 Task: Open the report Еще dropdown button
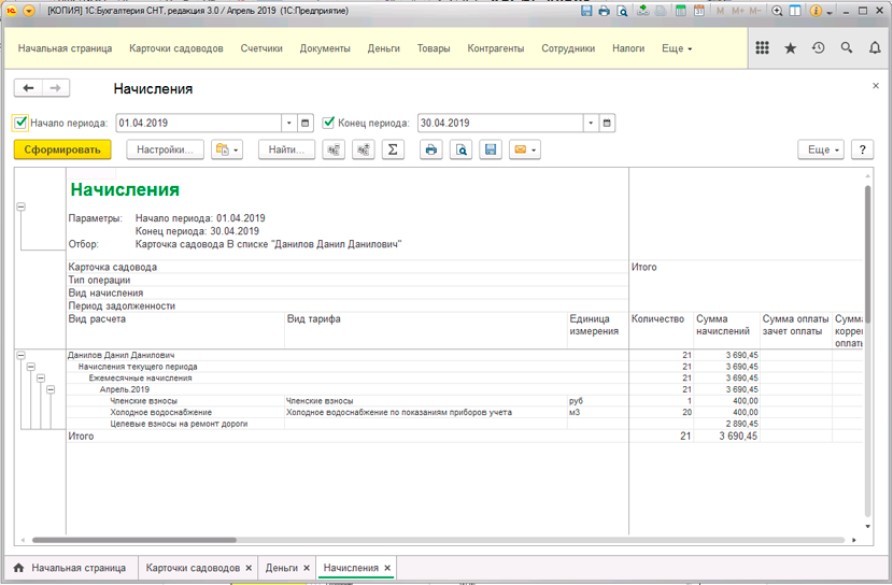[820, 150]
